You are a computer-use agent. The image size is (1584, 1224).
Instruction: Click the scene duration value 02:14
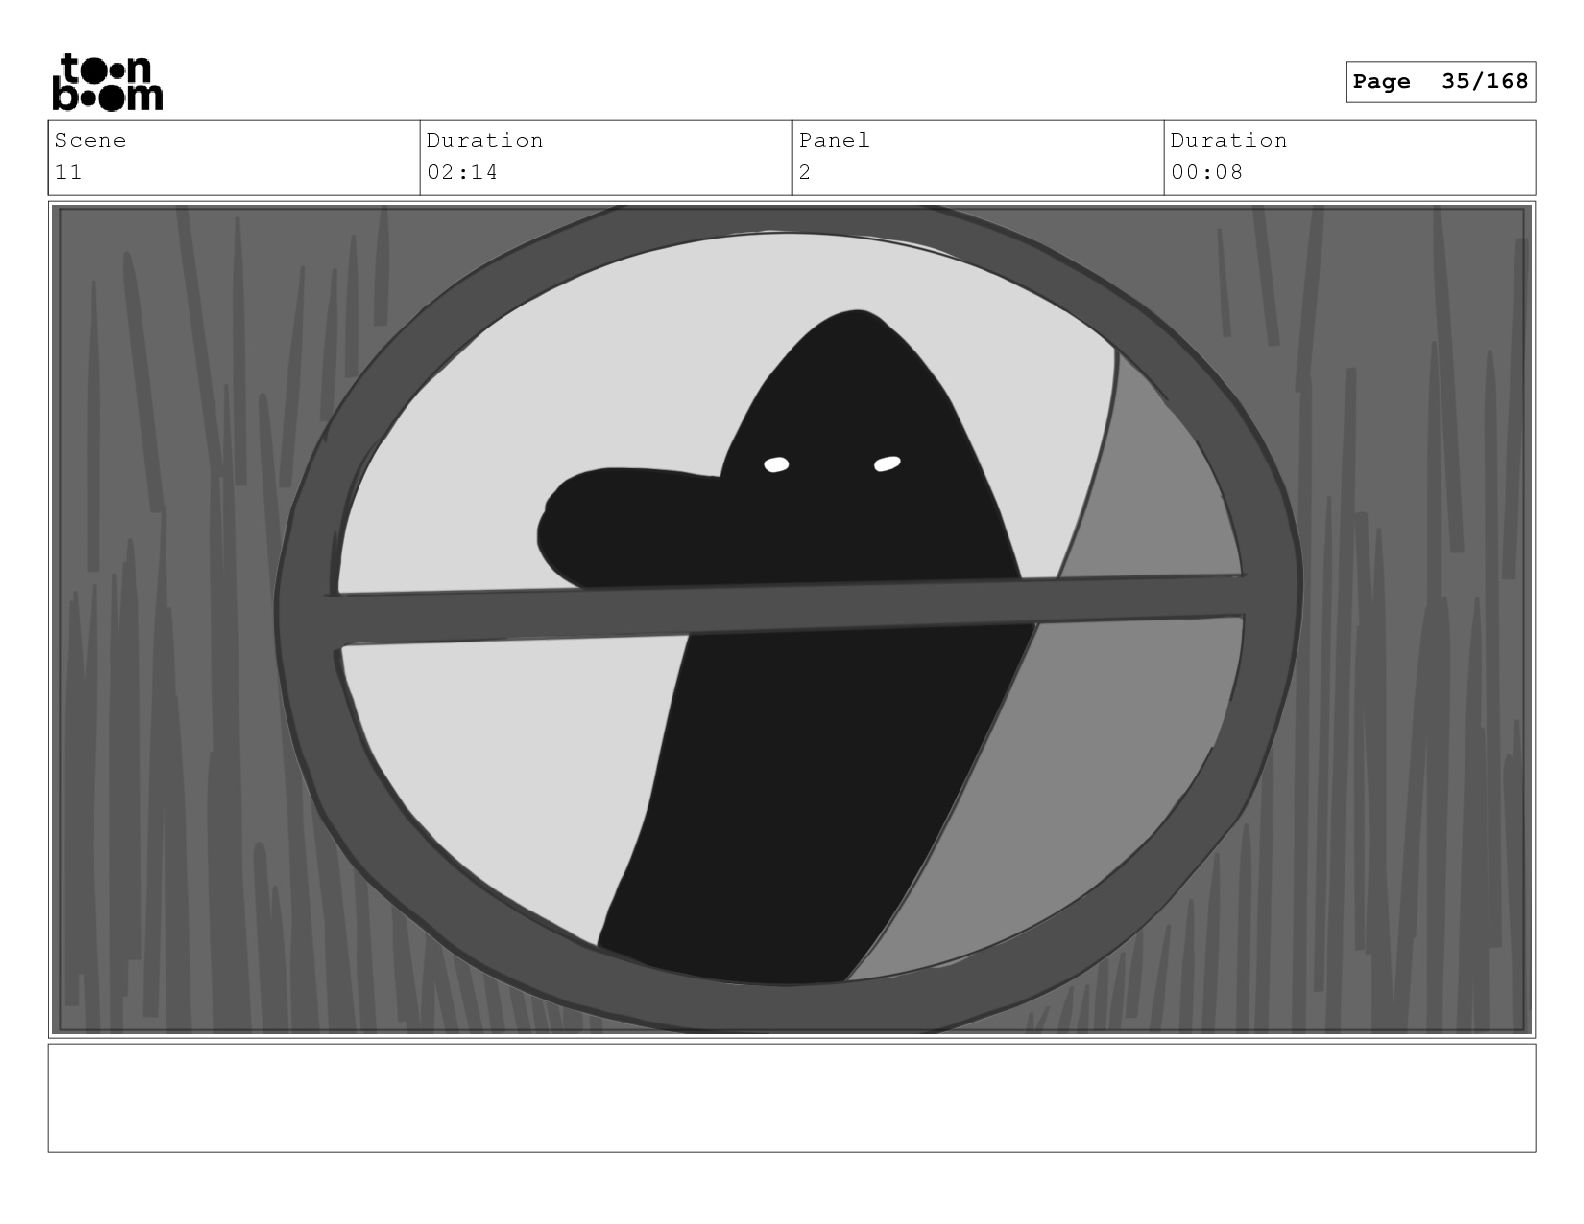click(462, 172)
